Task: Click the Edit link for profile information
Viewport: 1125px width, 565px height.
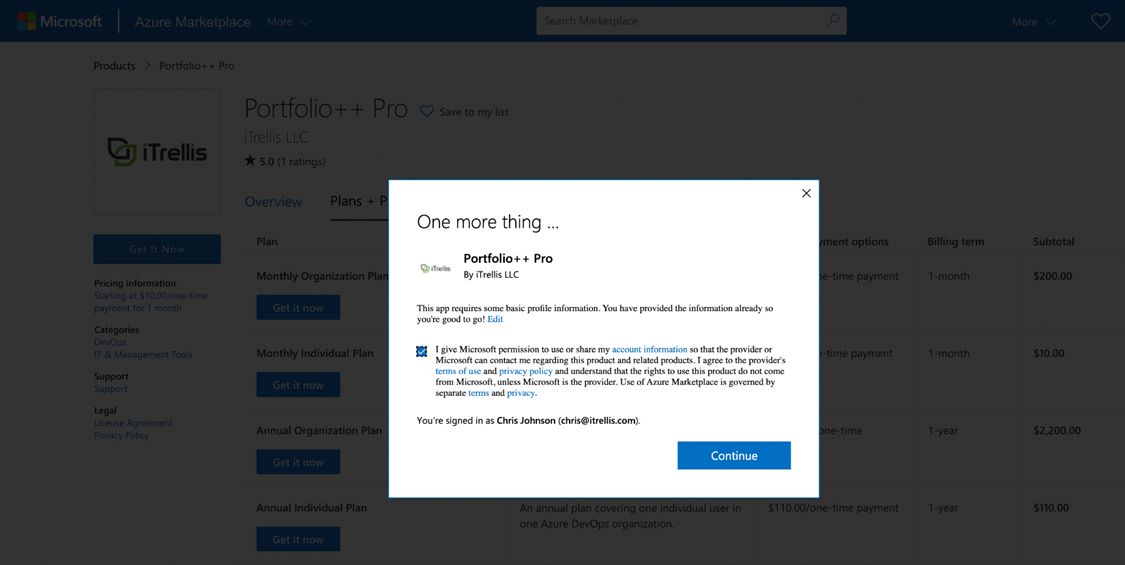Action: pyautogui.click(x=495, y=319)
